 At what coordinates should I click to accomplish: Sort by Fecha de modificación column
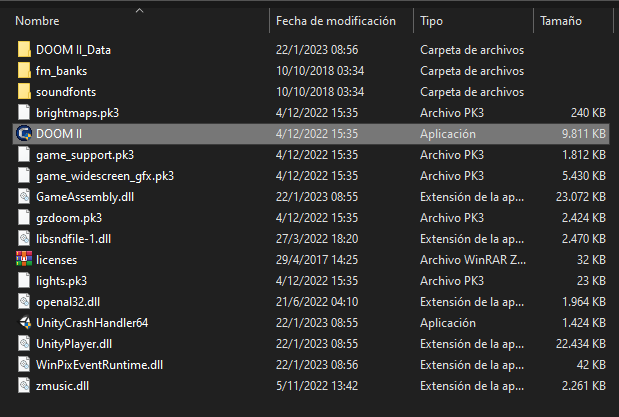tap(335, 21)
